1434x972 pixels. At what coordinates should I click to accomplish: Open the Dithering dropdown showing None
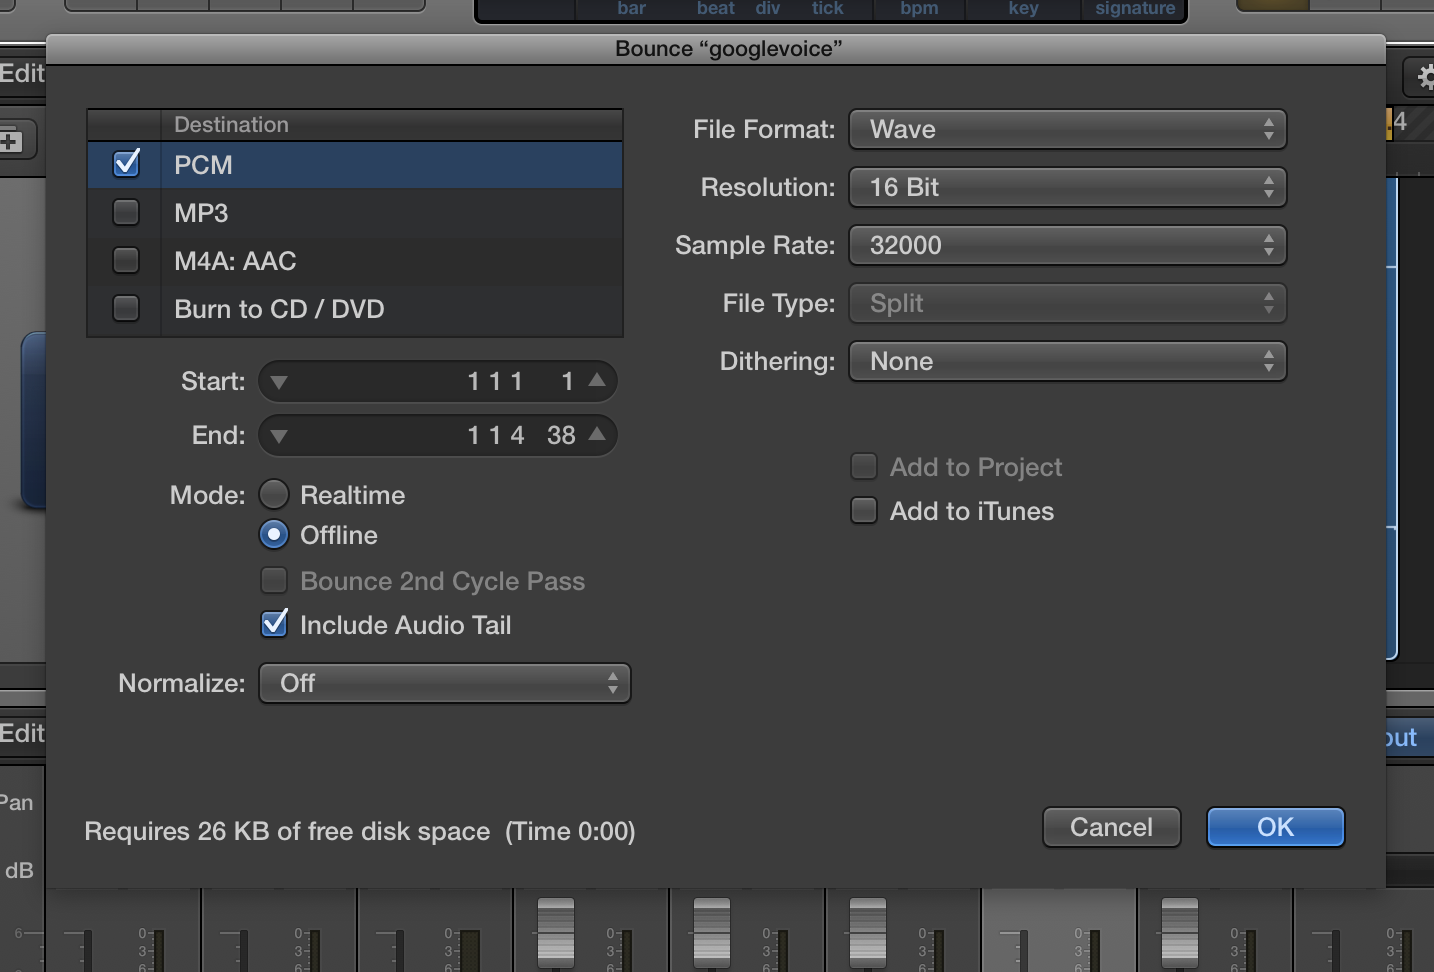click(1067, 361)
